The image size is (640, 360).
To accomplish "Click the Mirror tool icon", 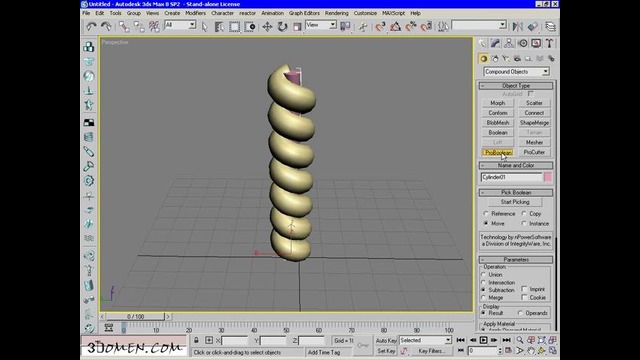I will (x=518, y=27).
